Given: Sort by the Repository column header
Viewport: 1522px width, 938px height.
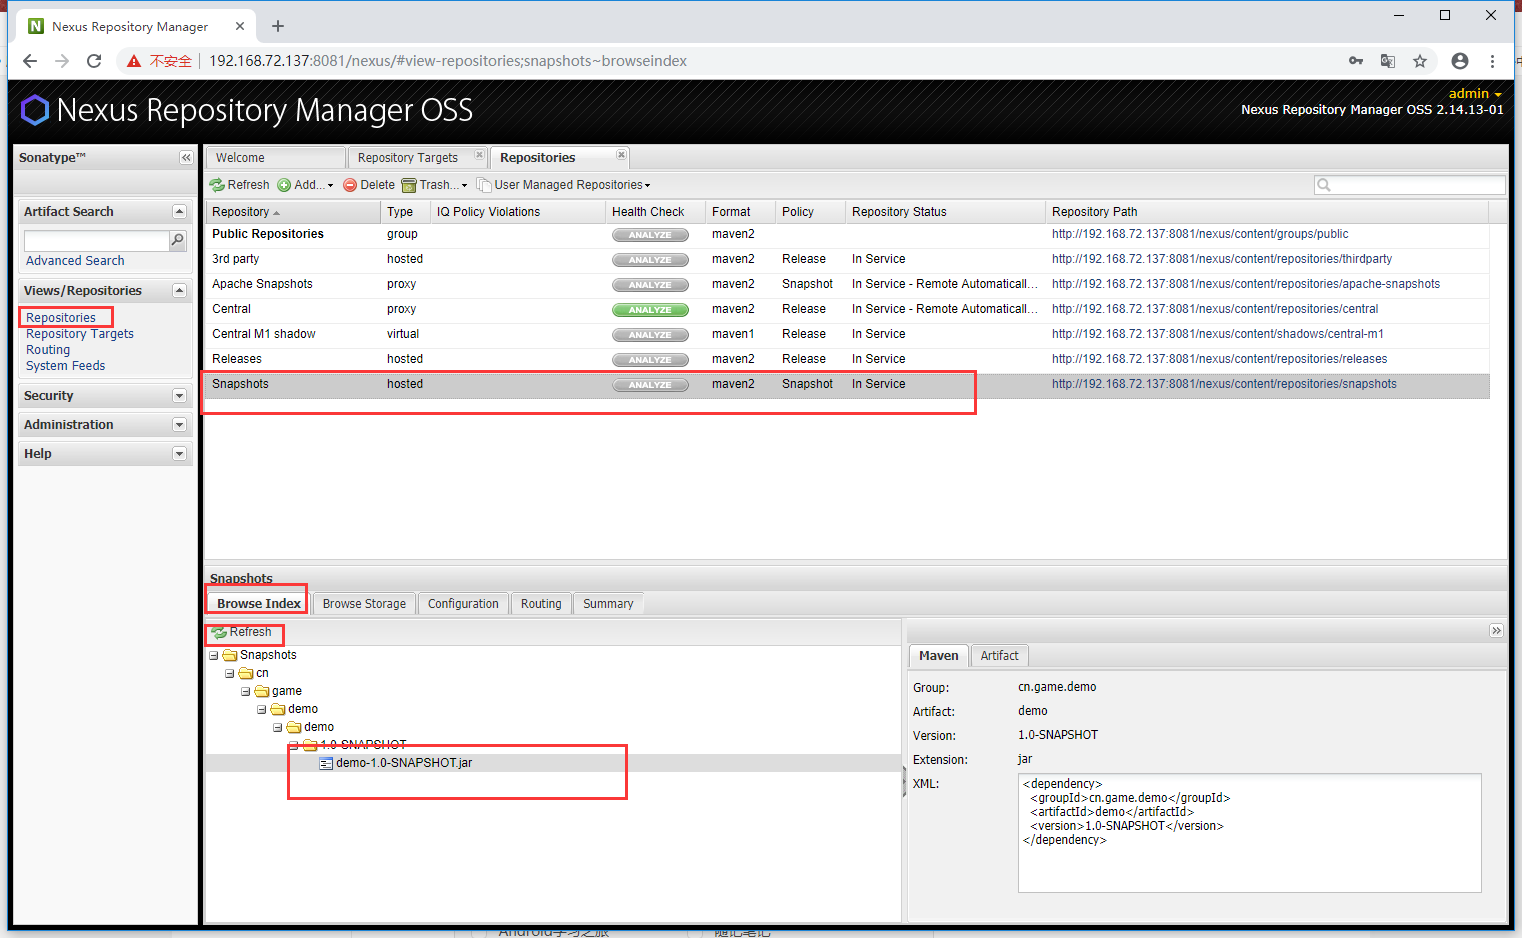Looking at the screenshot, I should coord(293,212).
